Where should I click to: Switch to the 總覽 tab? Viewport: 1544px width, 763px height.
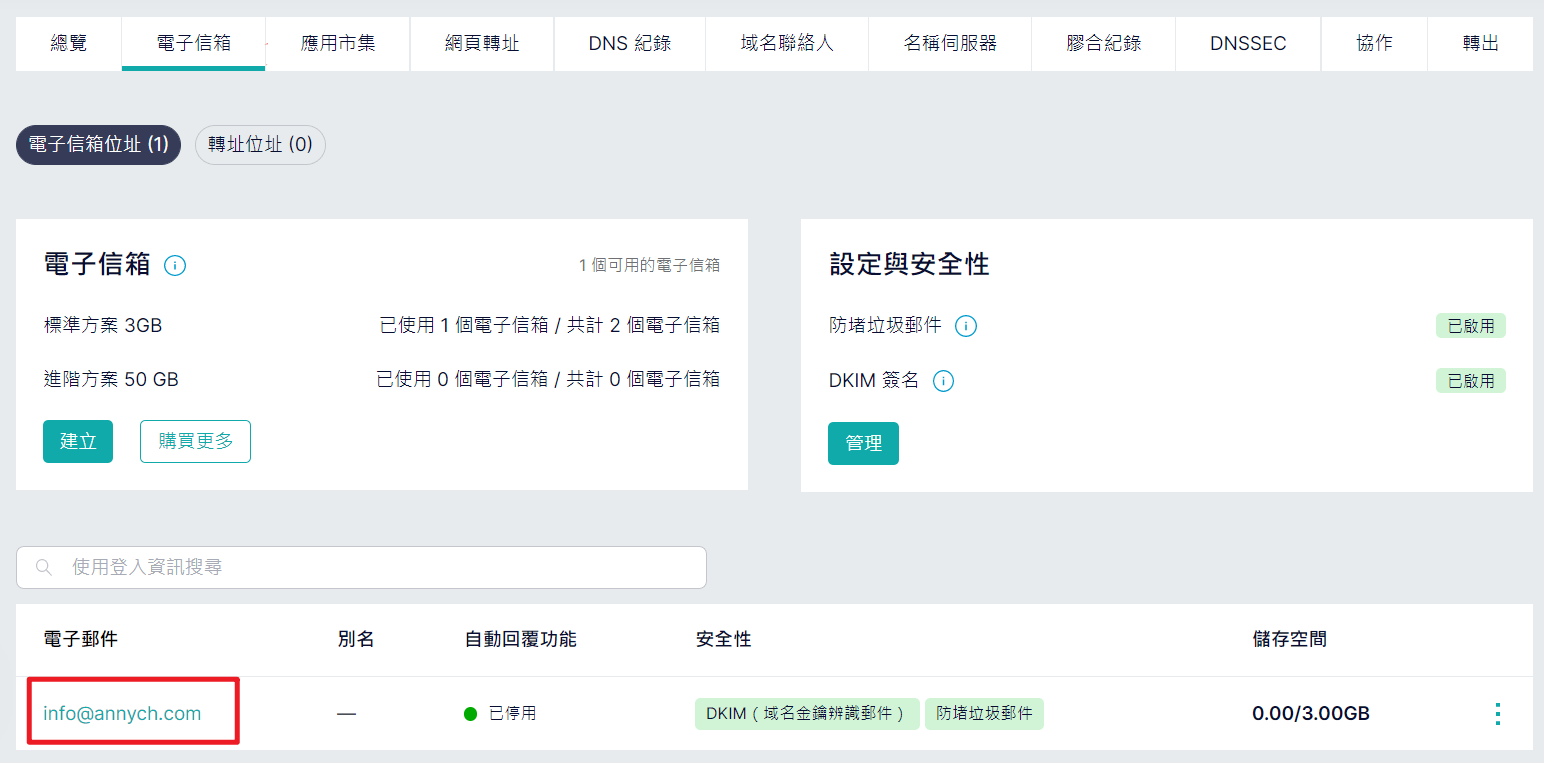click(x=68, y=43)
